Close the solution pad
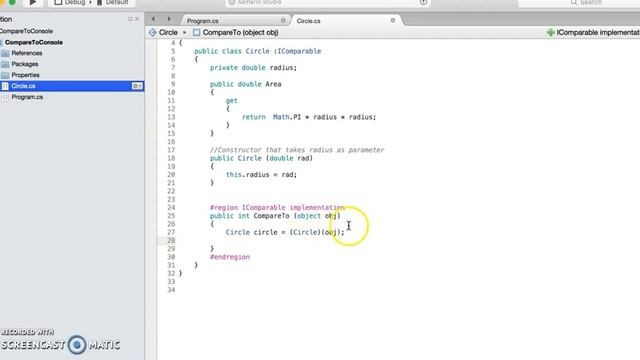Screen dimensions: 640x360 (x=137, y=19)
